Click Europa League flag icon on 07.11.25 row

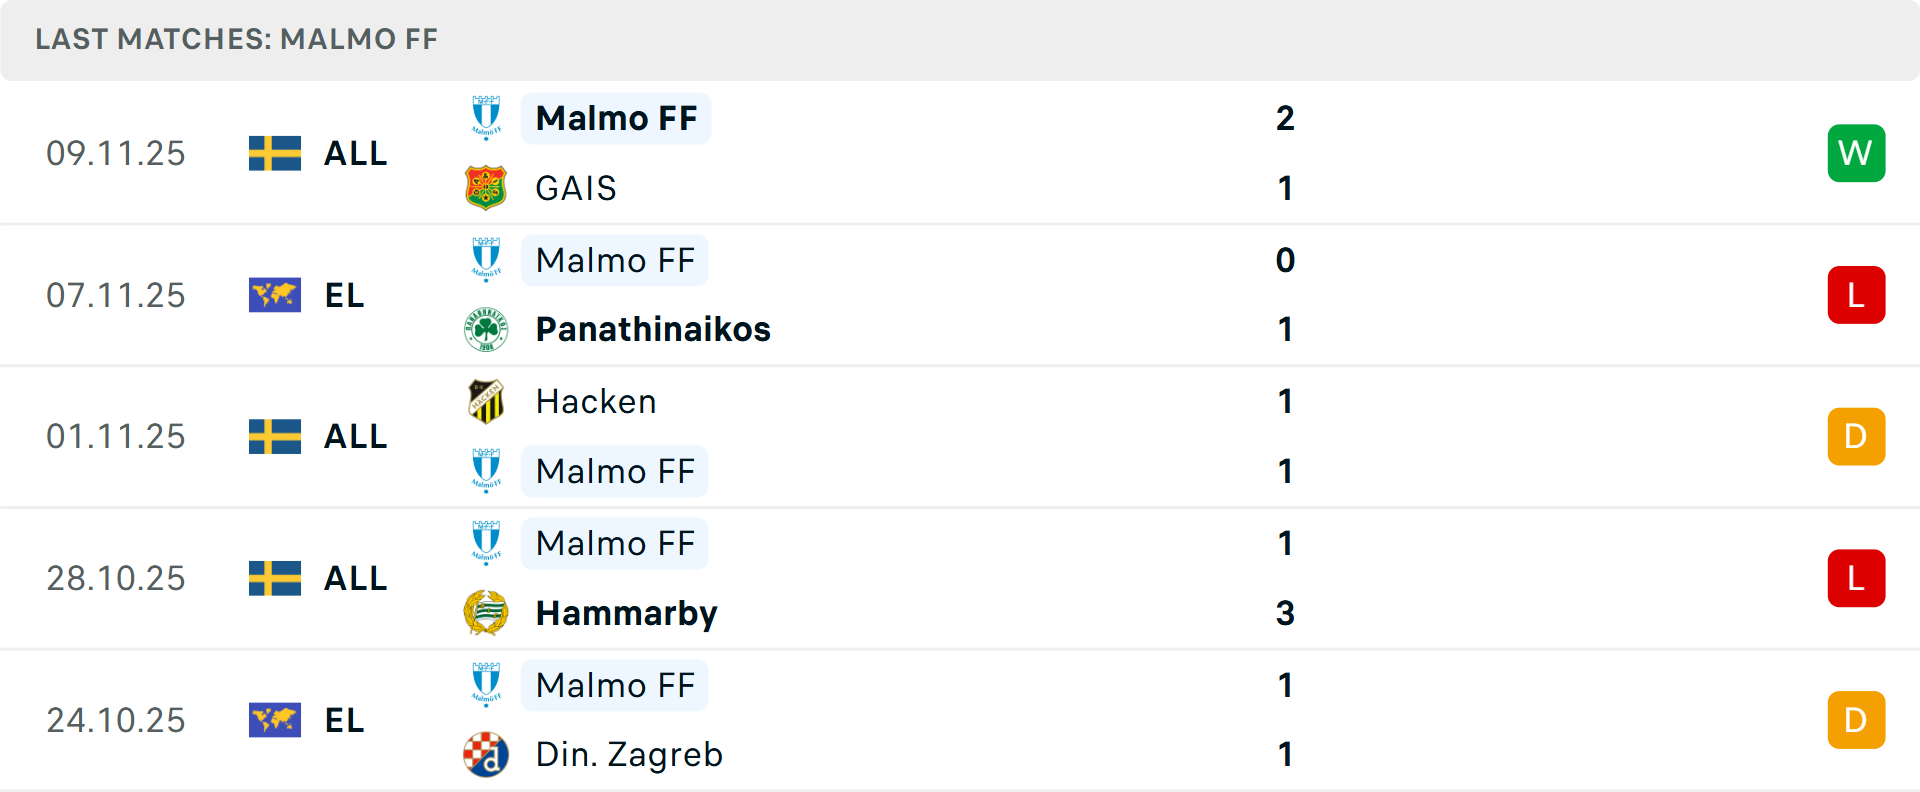pos(275,295)
